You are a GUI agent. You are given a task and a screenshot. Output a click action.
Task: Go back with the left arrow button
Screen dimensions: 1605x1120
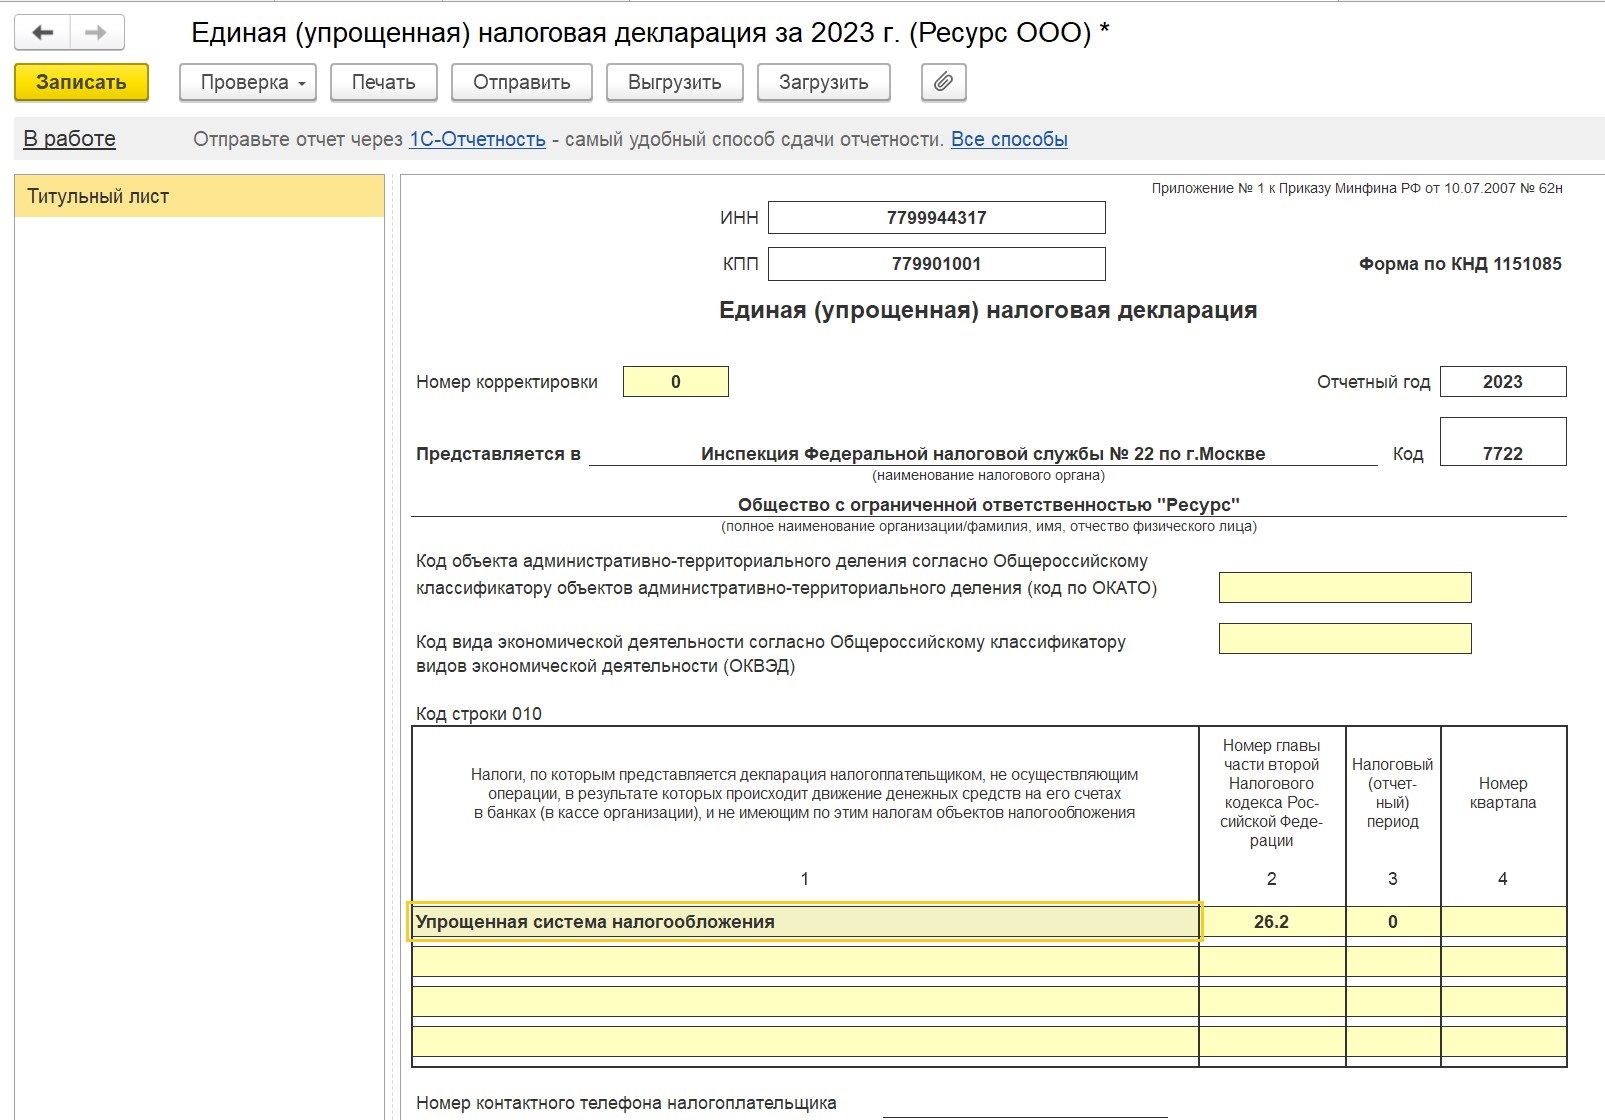click(42, 33)
